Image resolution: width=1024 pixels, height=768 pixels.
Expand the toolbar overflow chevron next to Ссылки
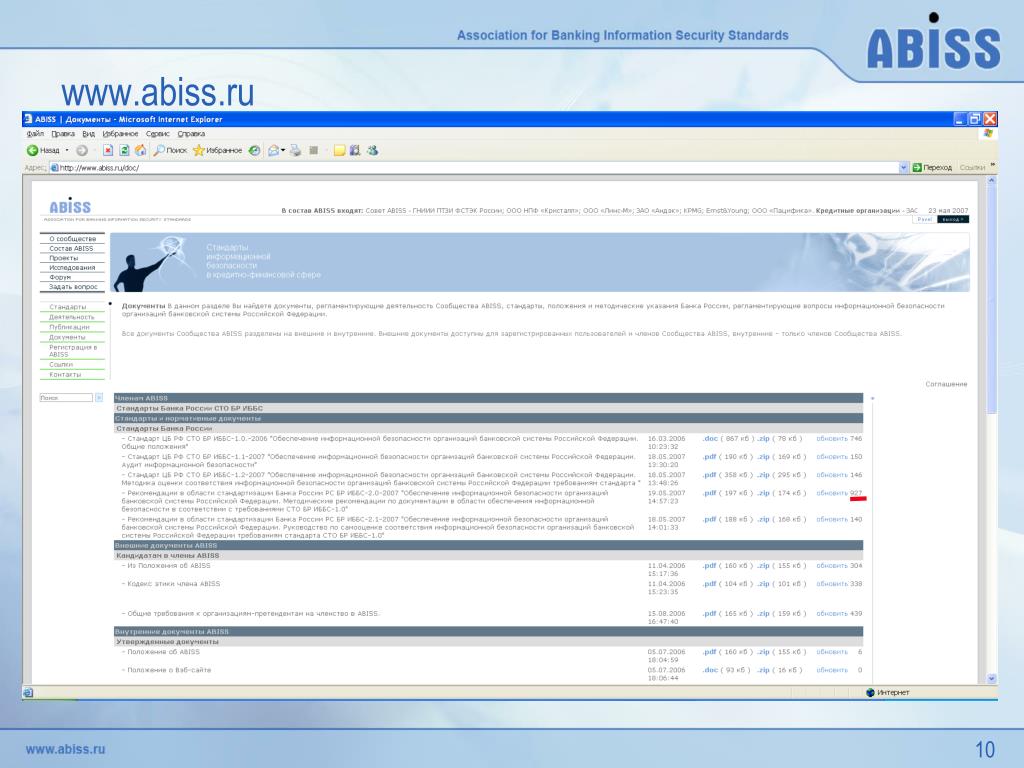pos(993,165)
